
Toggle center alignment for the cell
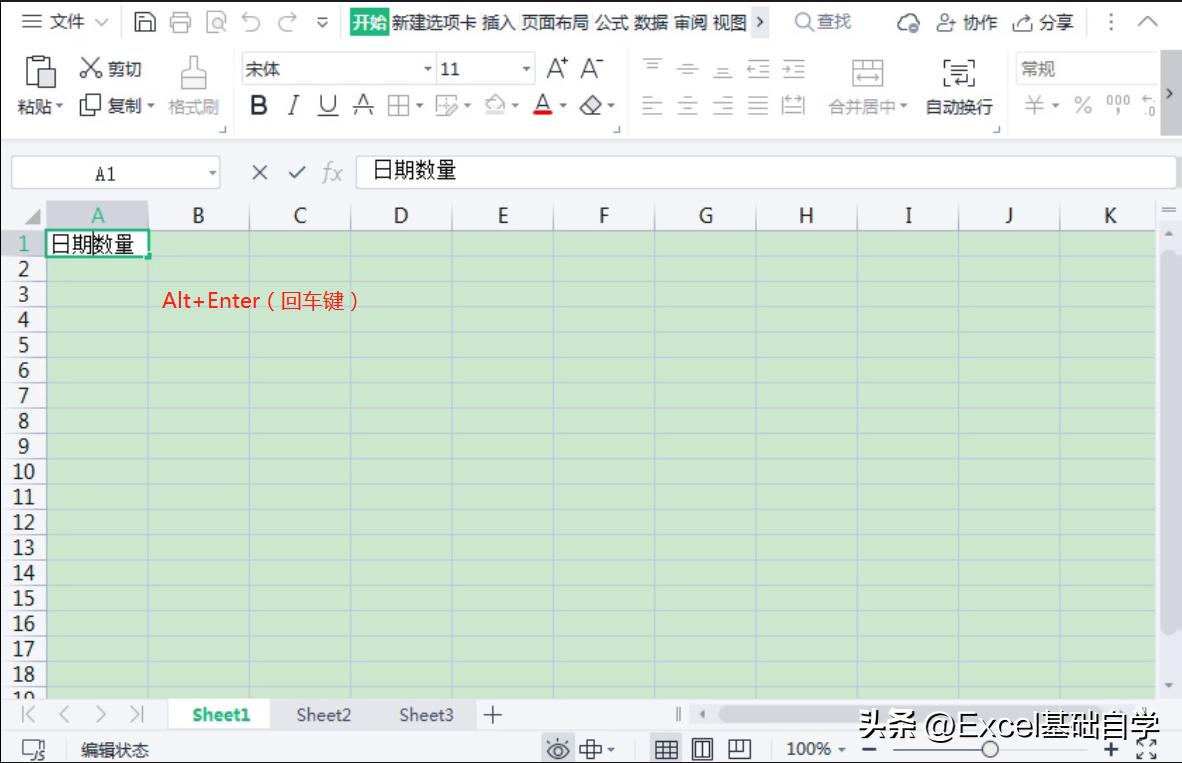pyautogui.click(x=687, y=105)
